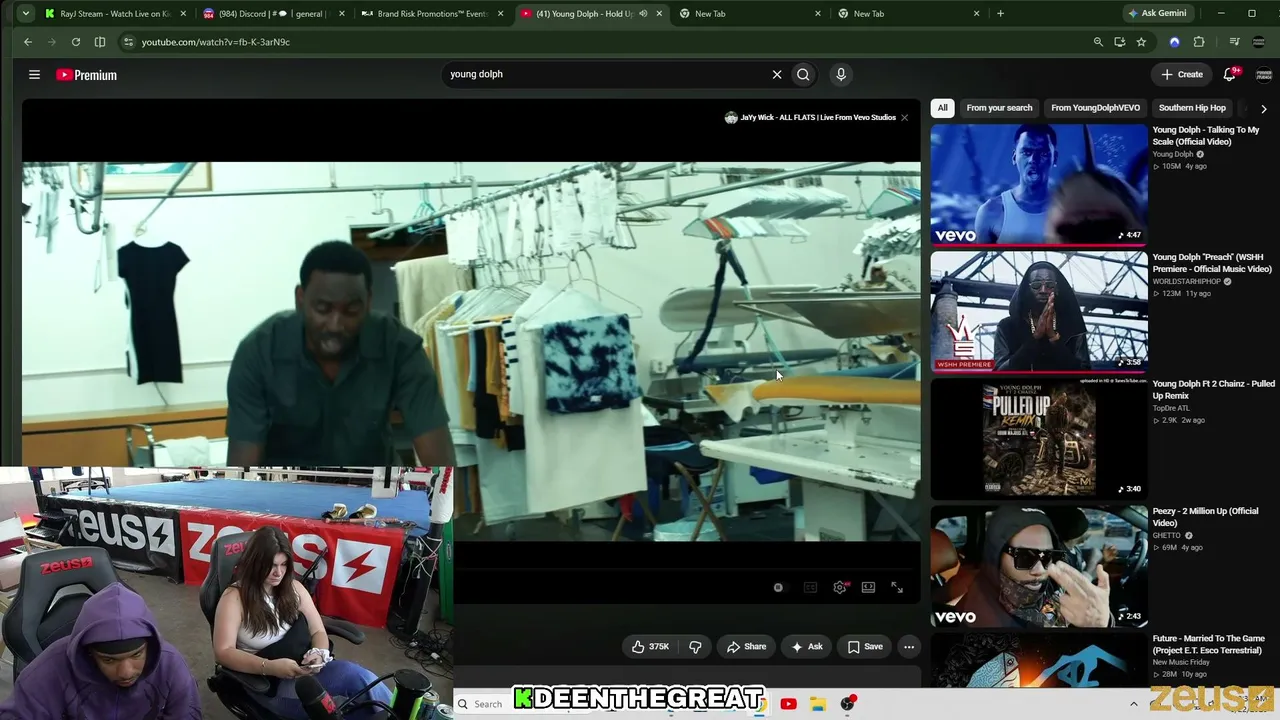
Task: Select the second New Tab
Action: [x=909, y=14]
